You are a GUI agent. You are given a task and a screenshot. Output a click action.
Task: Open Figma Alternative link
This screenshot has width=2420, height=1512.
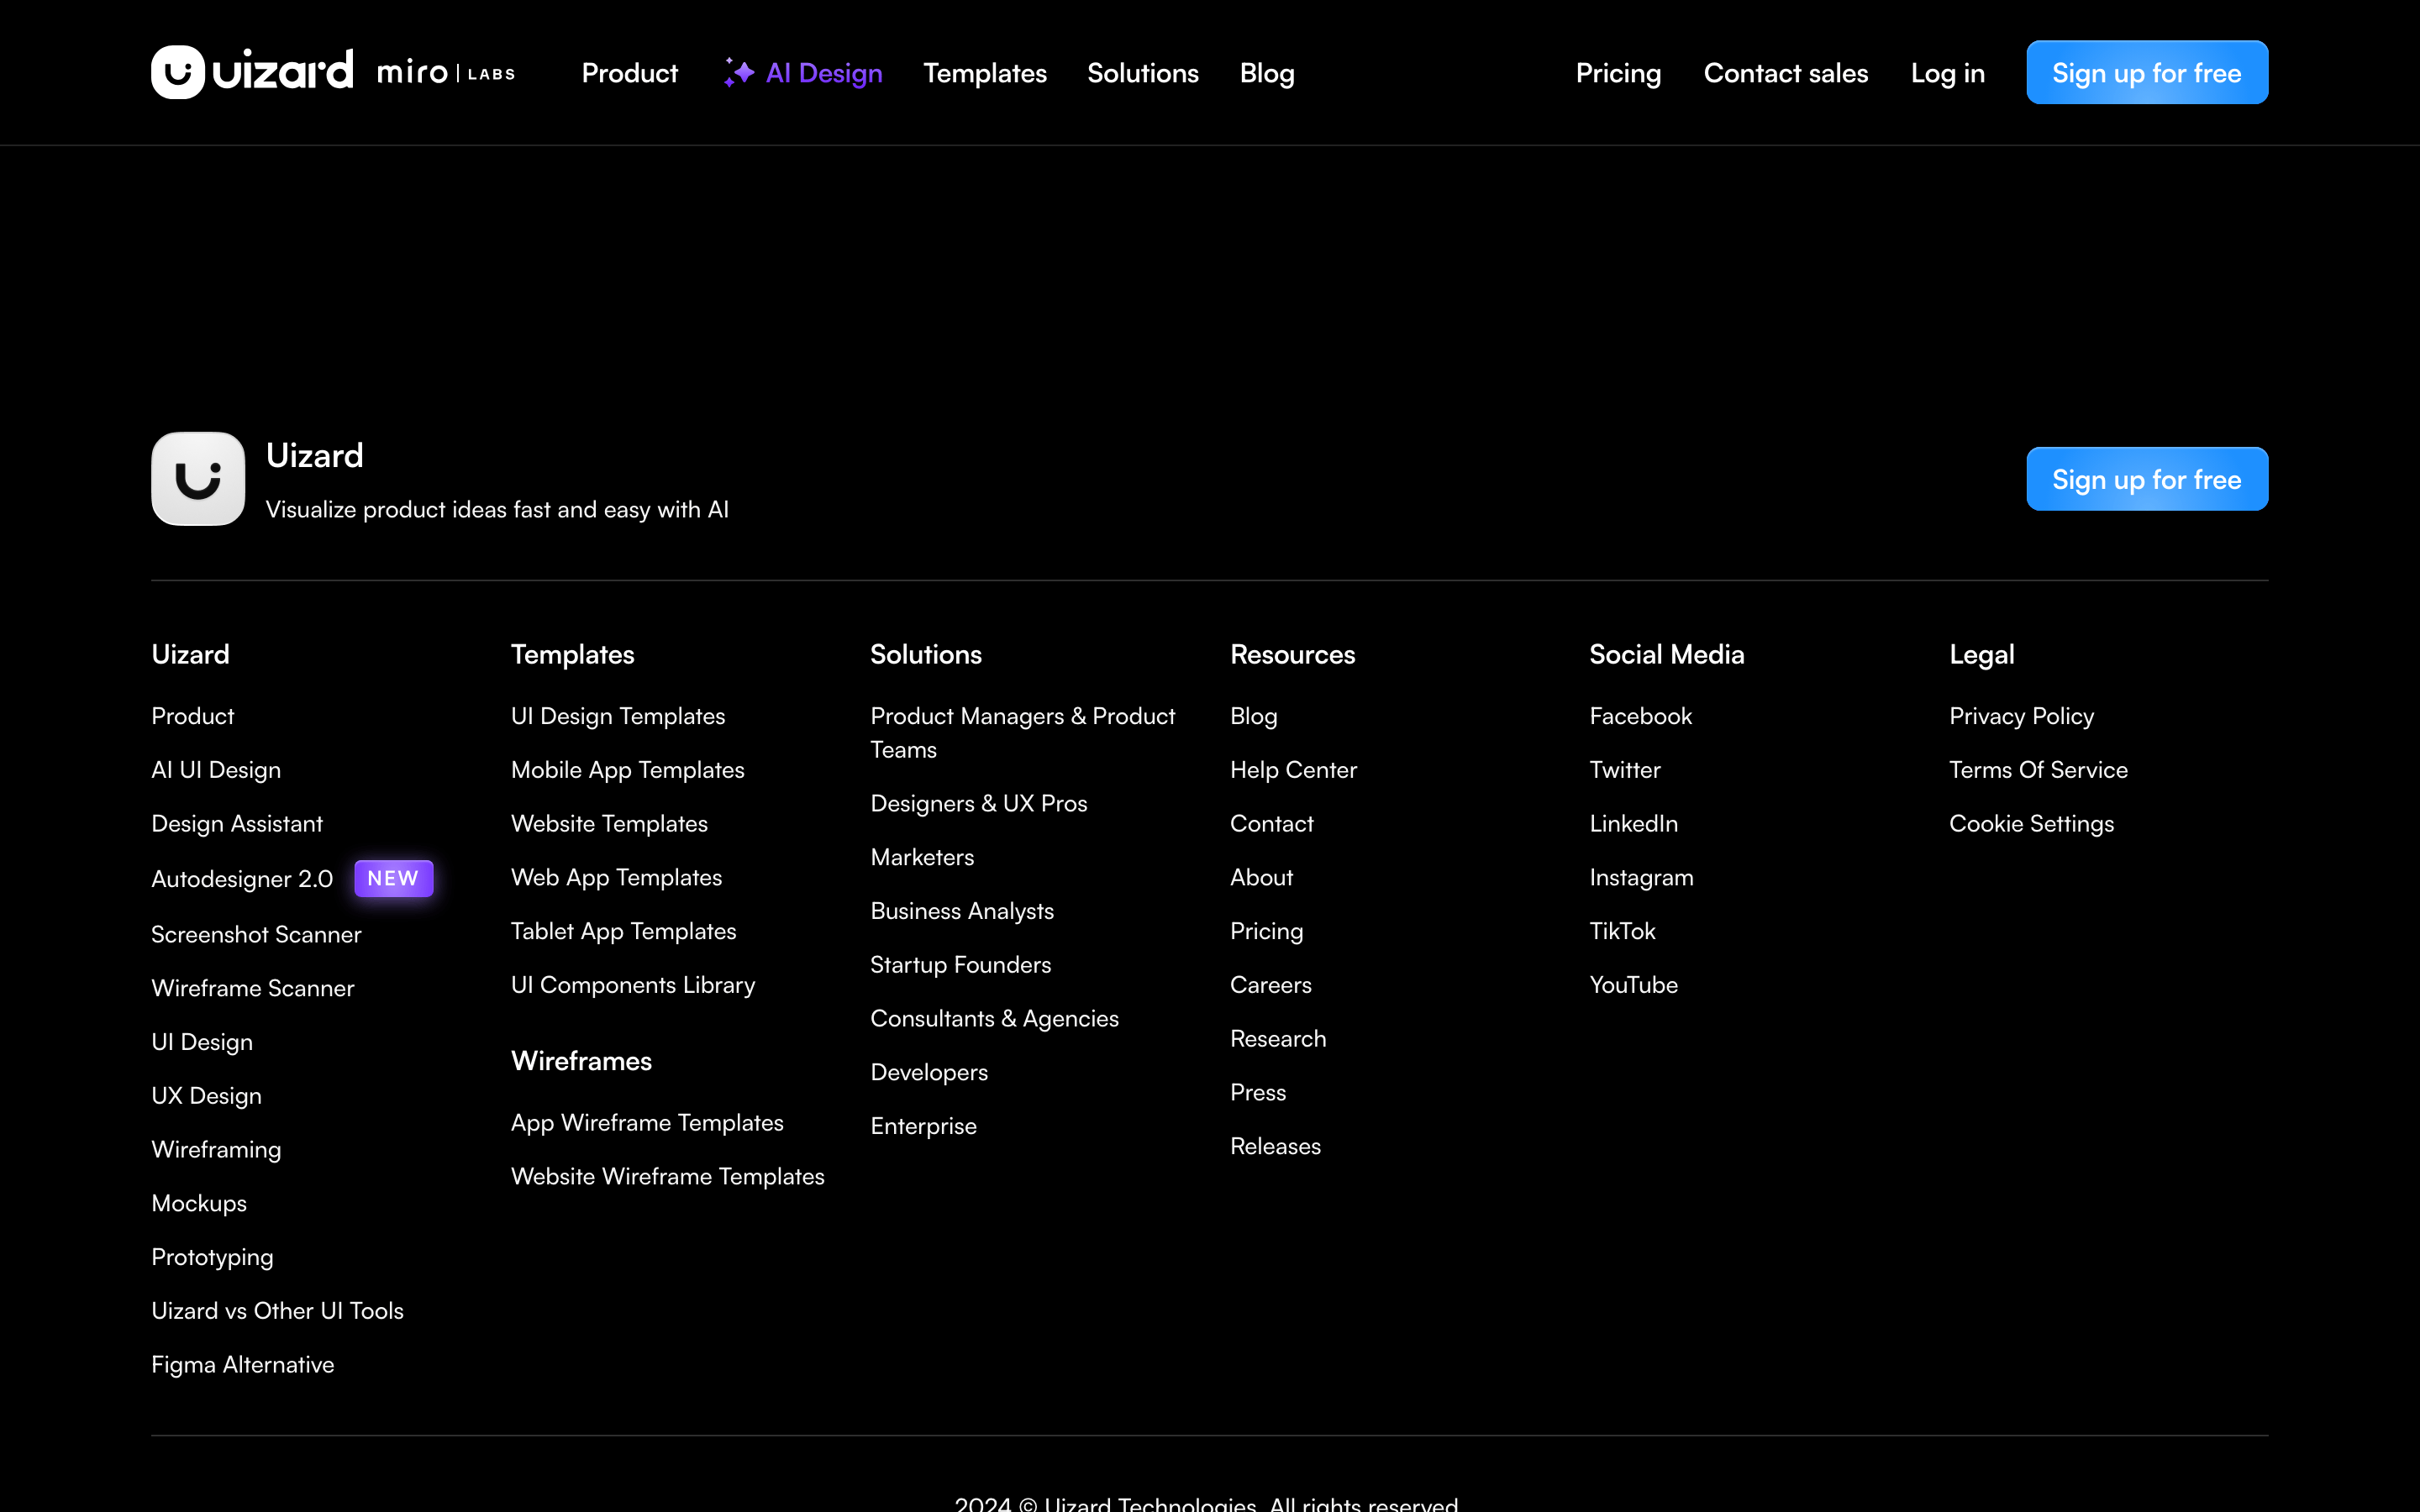243,1364
